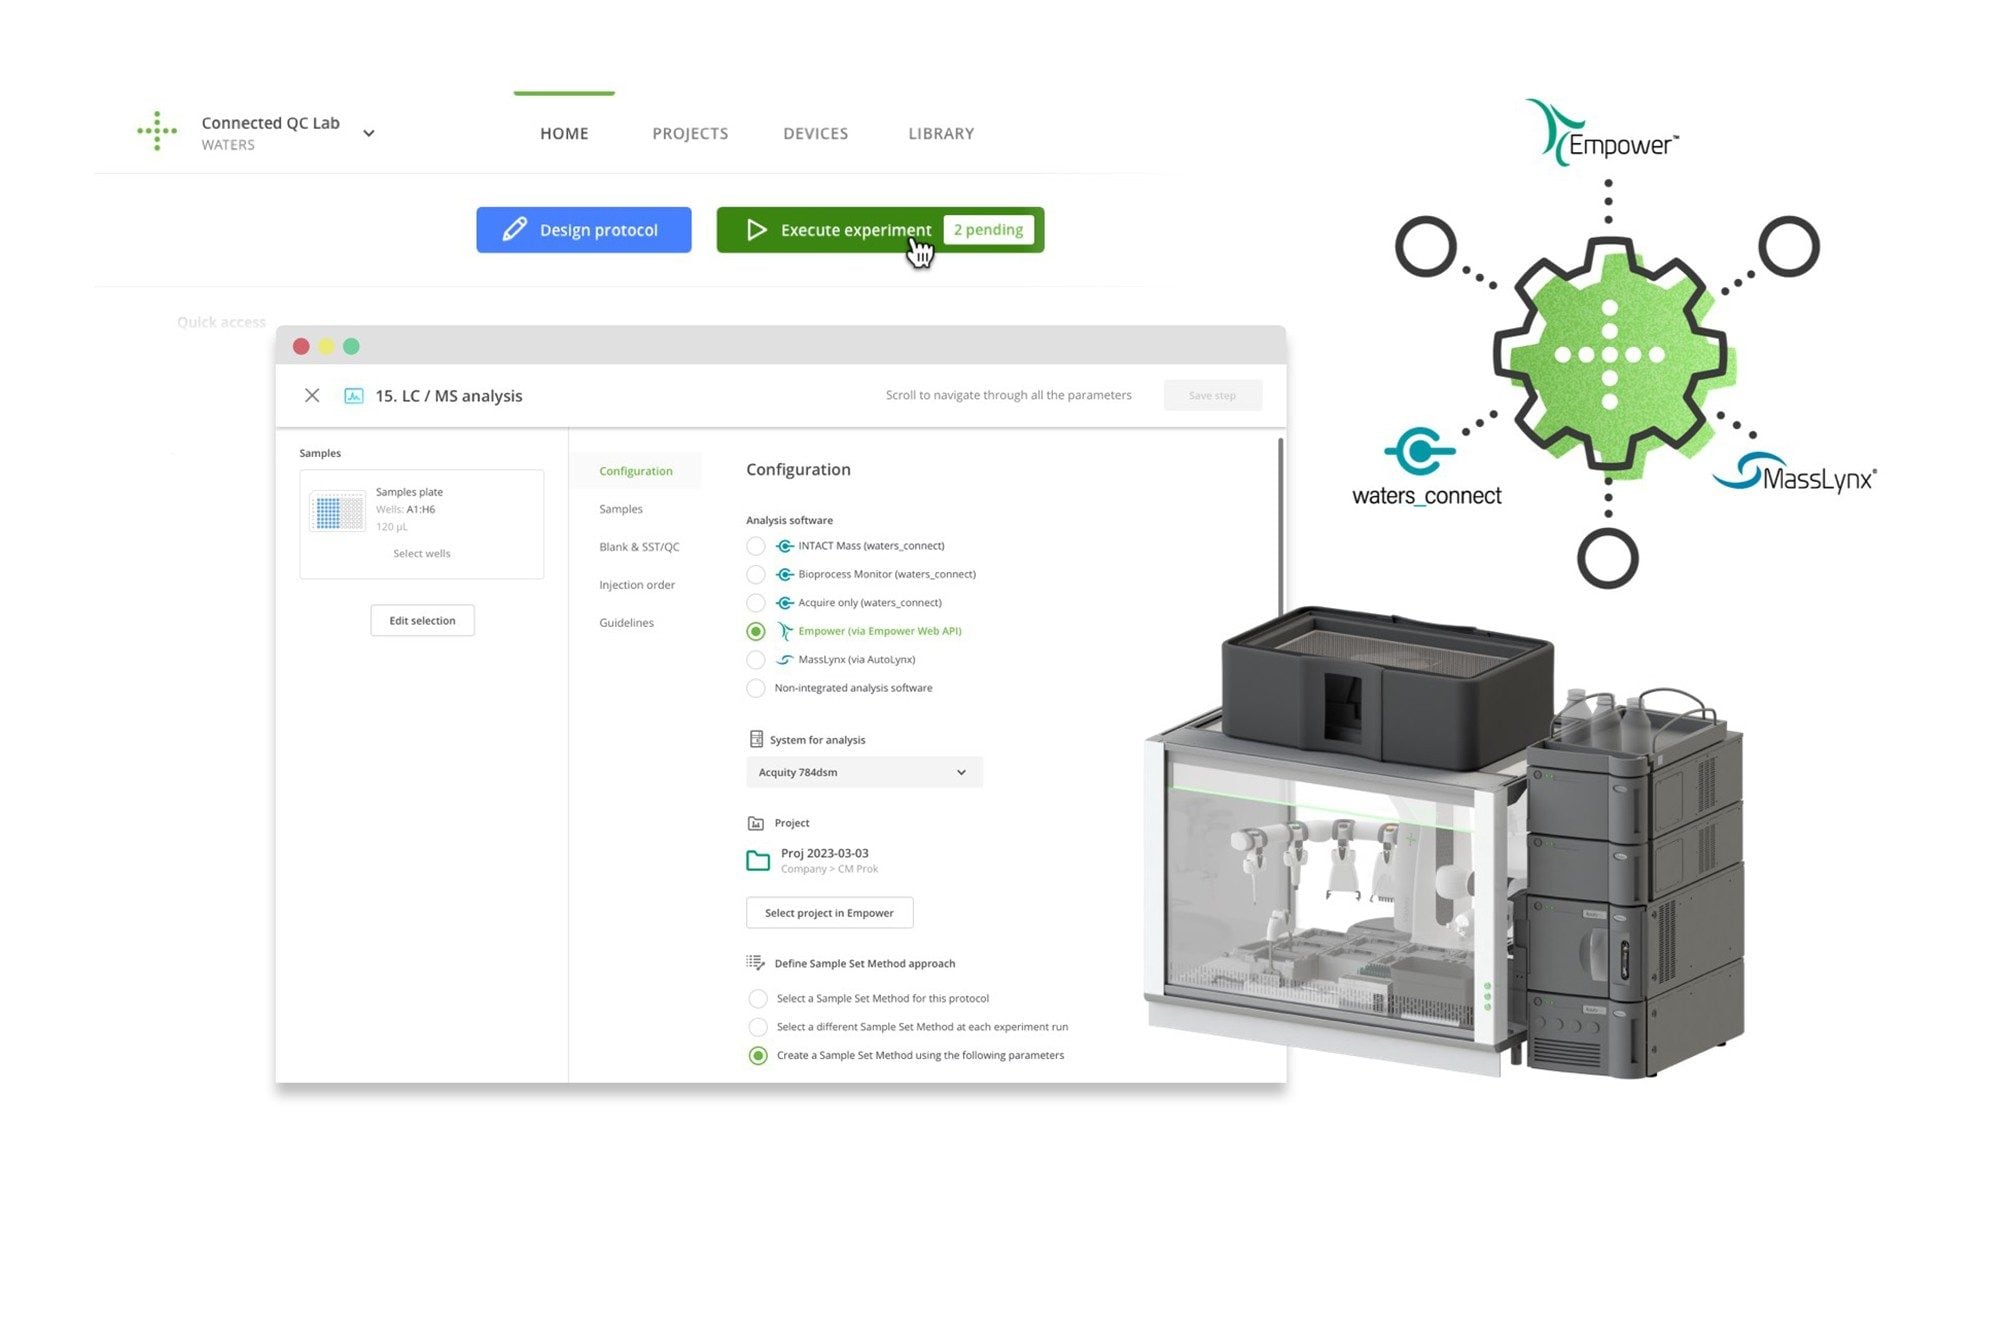Choose different Sample Set Method each run option
Image resolution: width=2000 pixels, height=1333 pixels.
[x=758, y=1027]
